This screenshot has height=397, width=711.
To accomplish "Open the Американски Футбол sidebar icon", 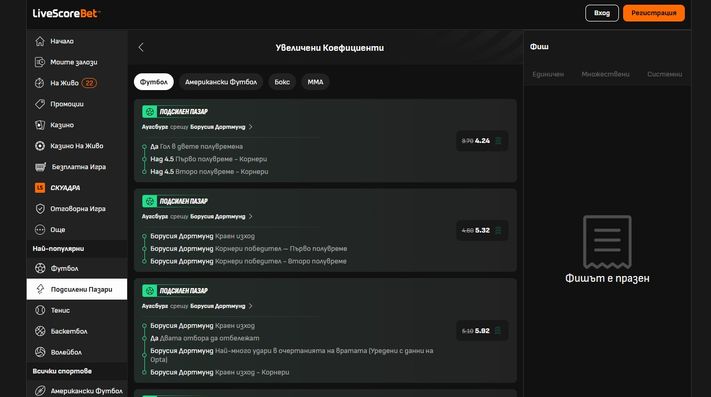I will pyautogui.click(x=40, y=391).
